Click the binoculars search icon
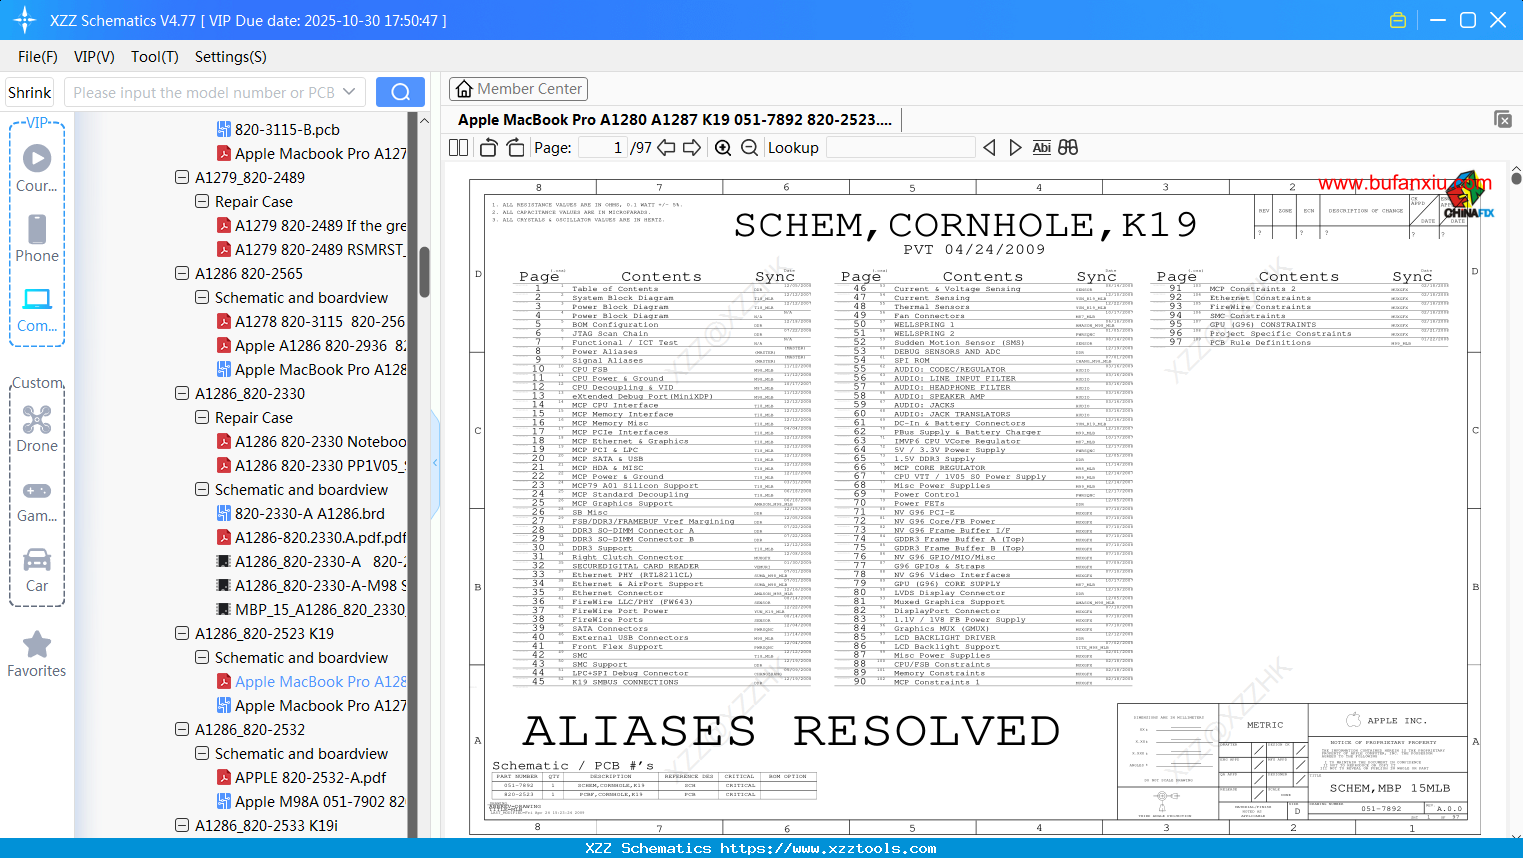1523x858 pixels. click(1068, 147)
